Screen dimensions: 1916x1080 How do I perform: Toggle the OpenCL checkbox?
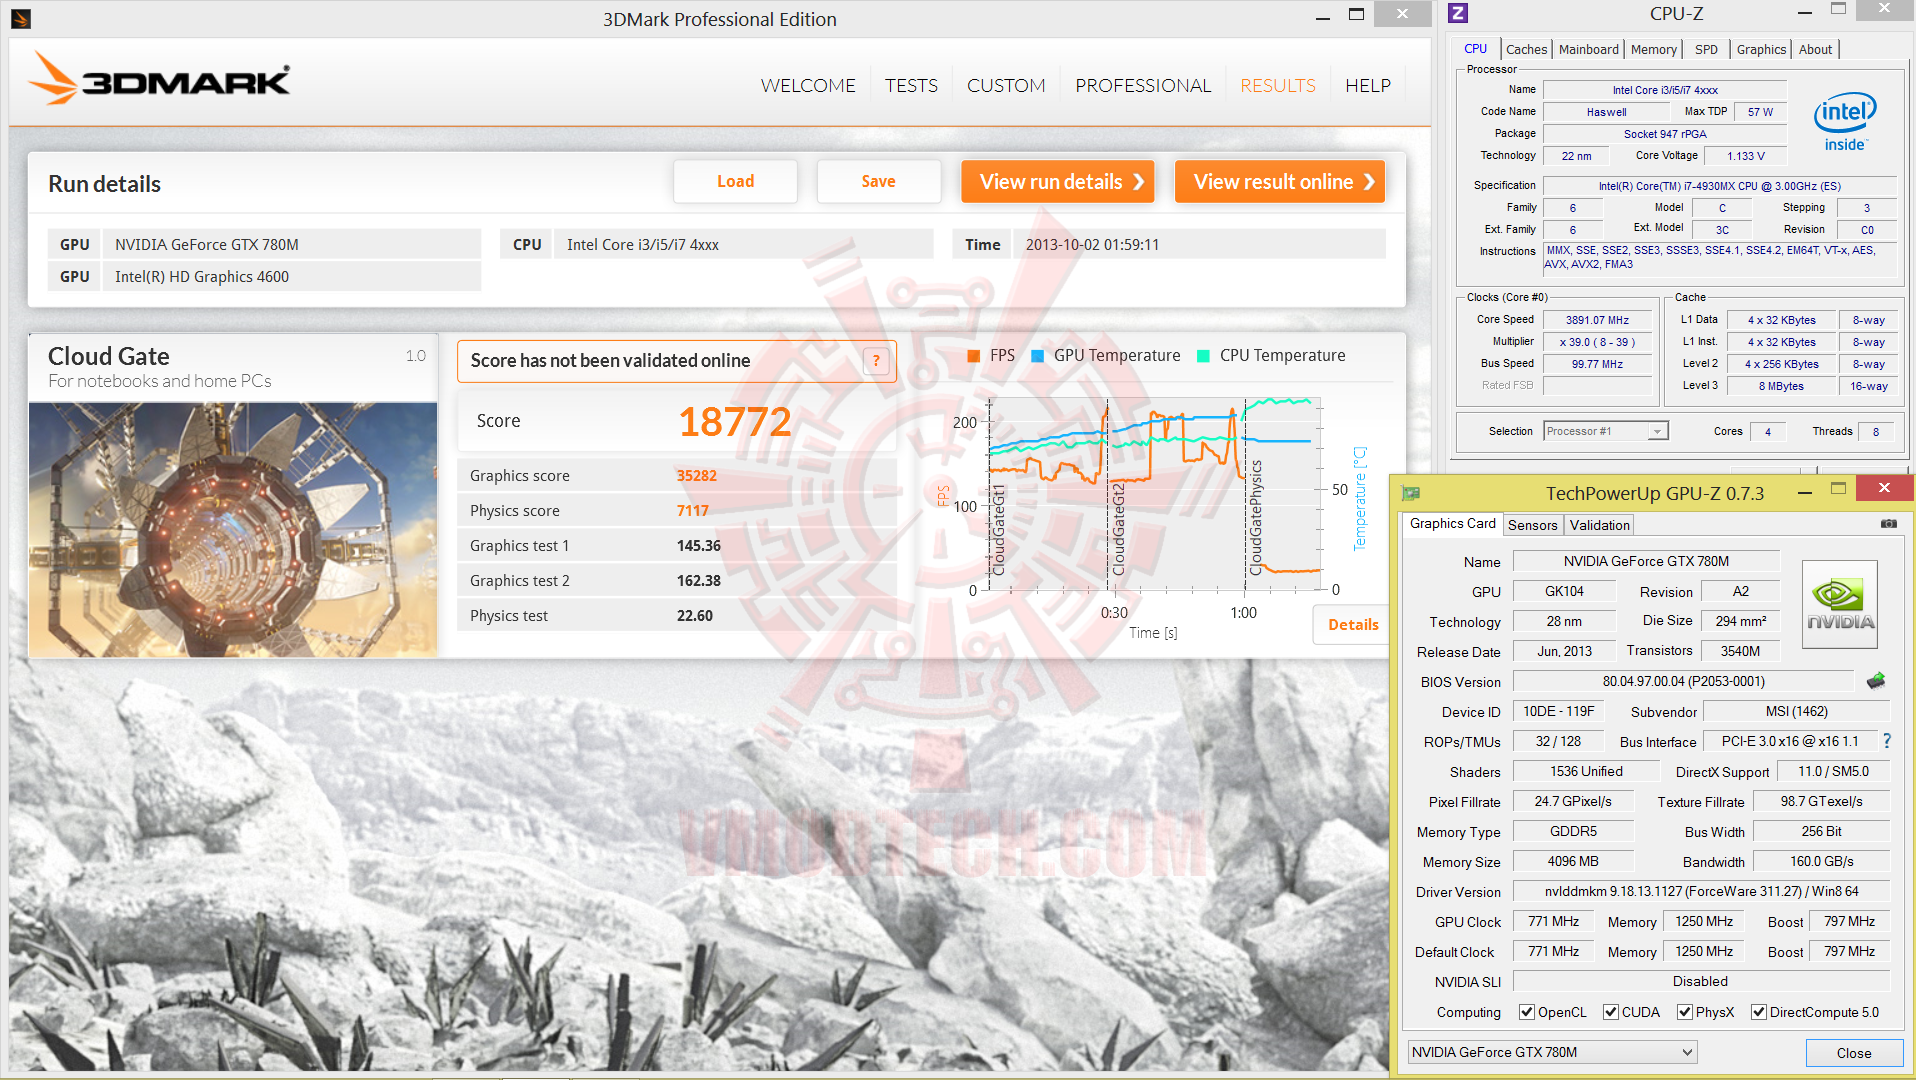pos(1526,1012)
